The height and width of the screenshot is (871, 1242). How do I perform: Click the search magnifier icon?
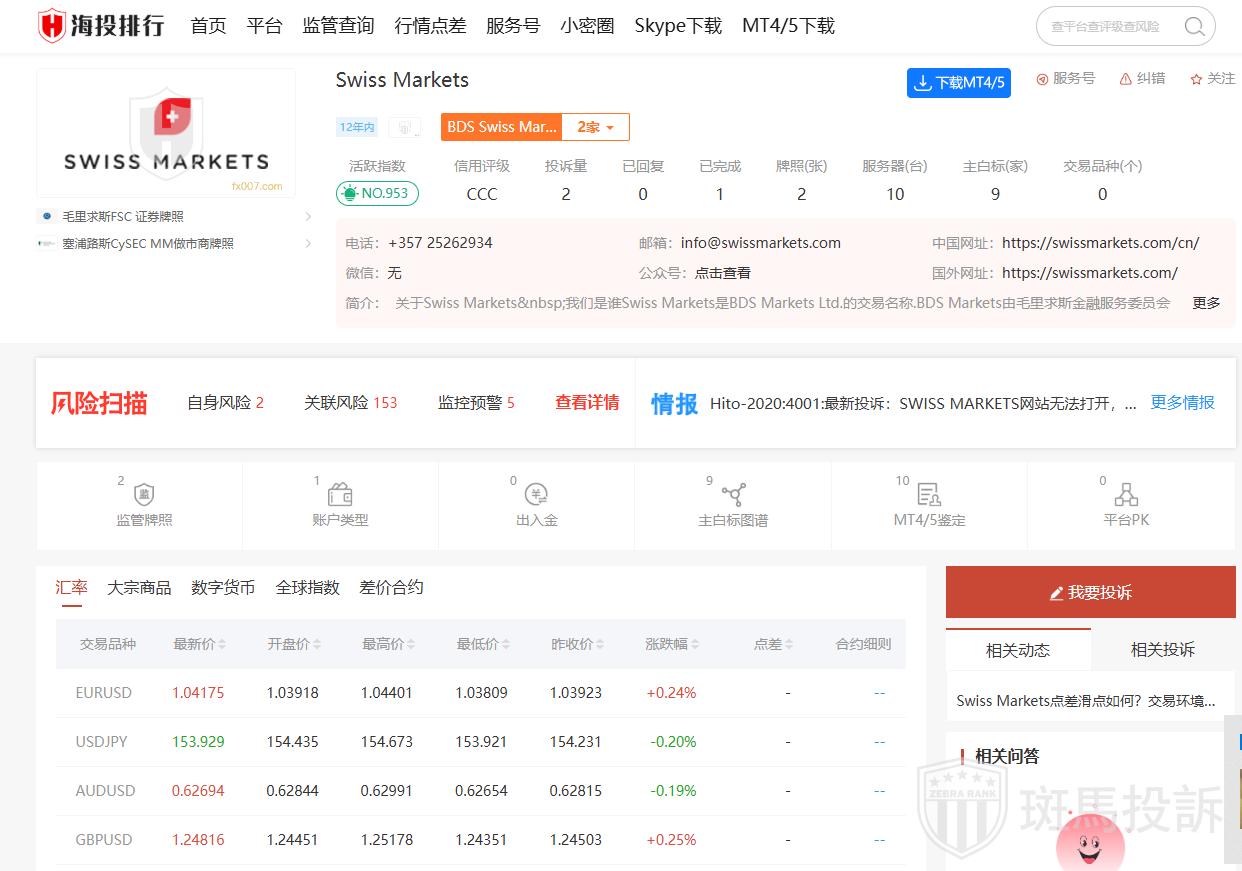(1194, 26)
